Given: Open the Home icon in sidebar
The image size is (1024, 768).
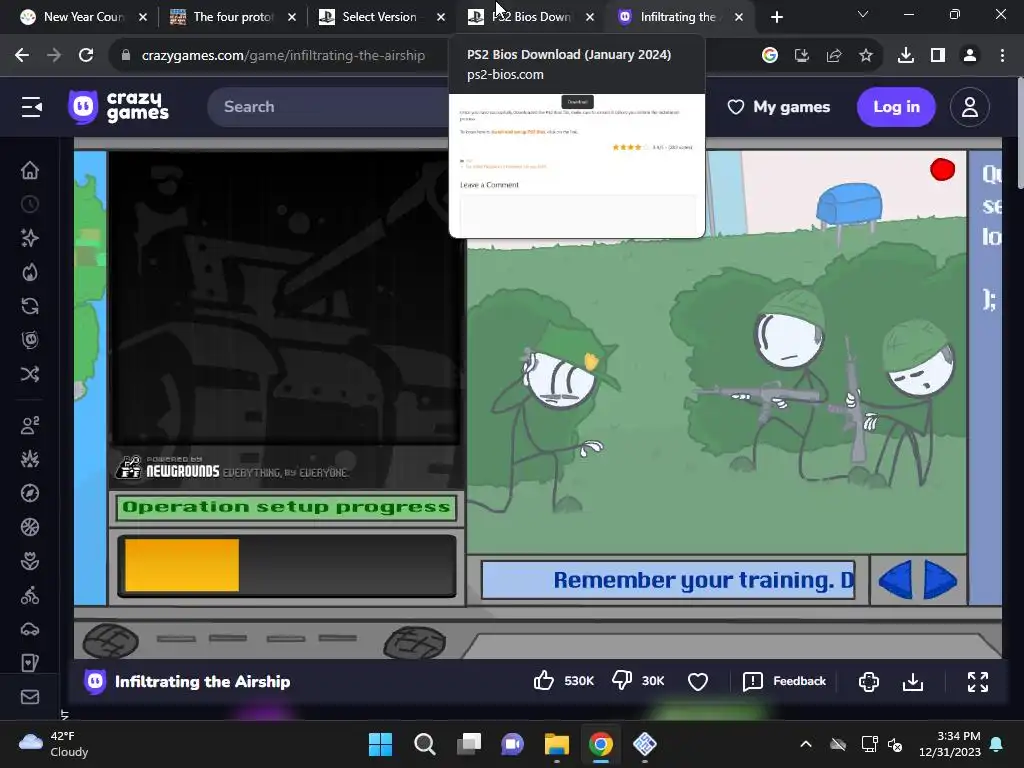Looking at the screenshot, I should (29, 170).
